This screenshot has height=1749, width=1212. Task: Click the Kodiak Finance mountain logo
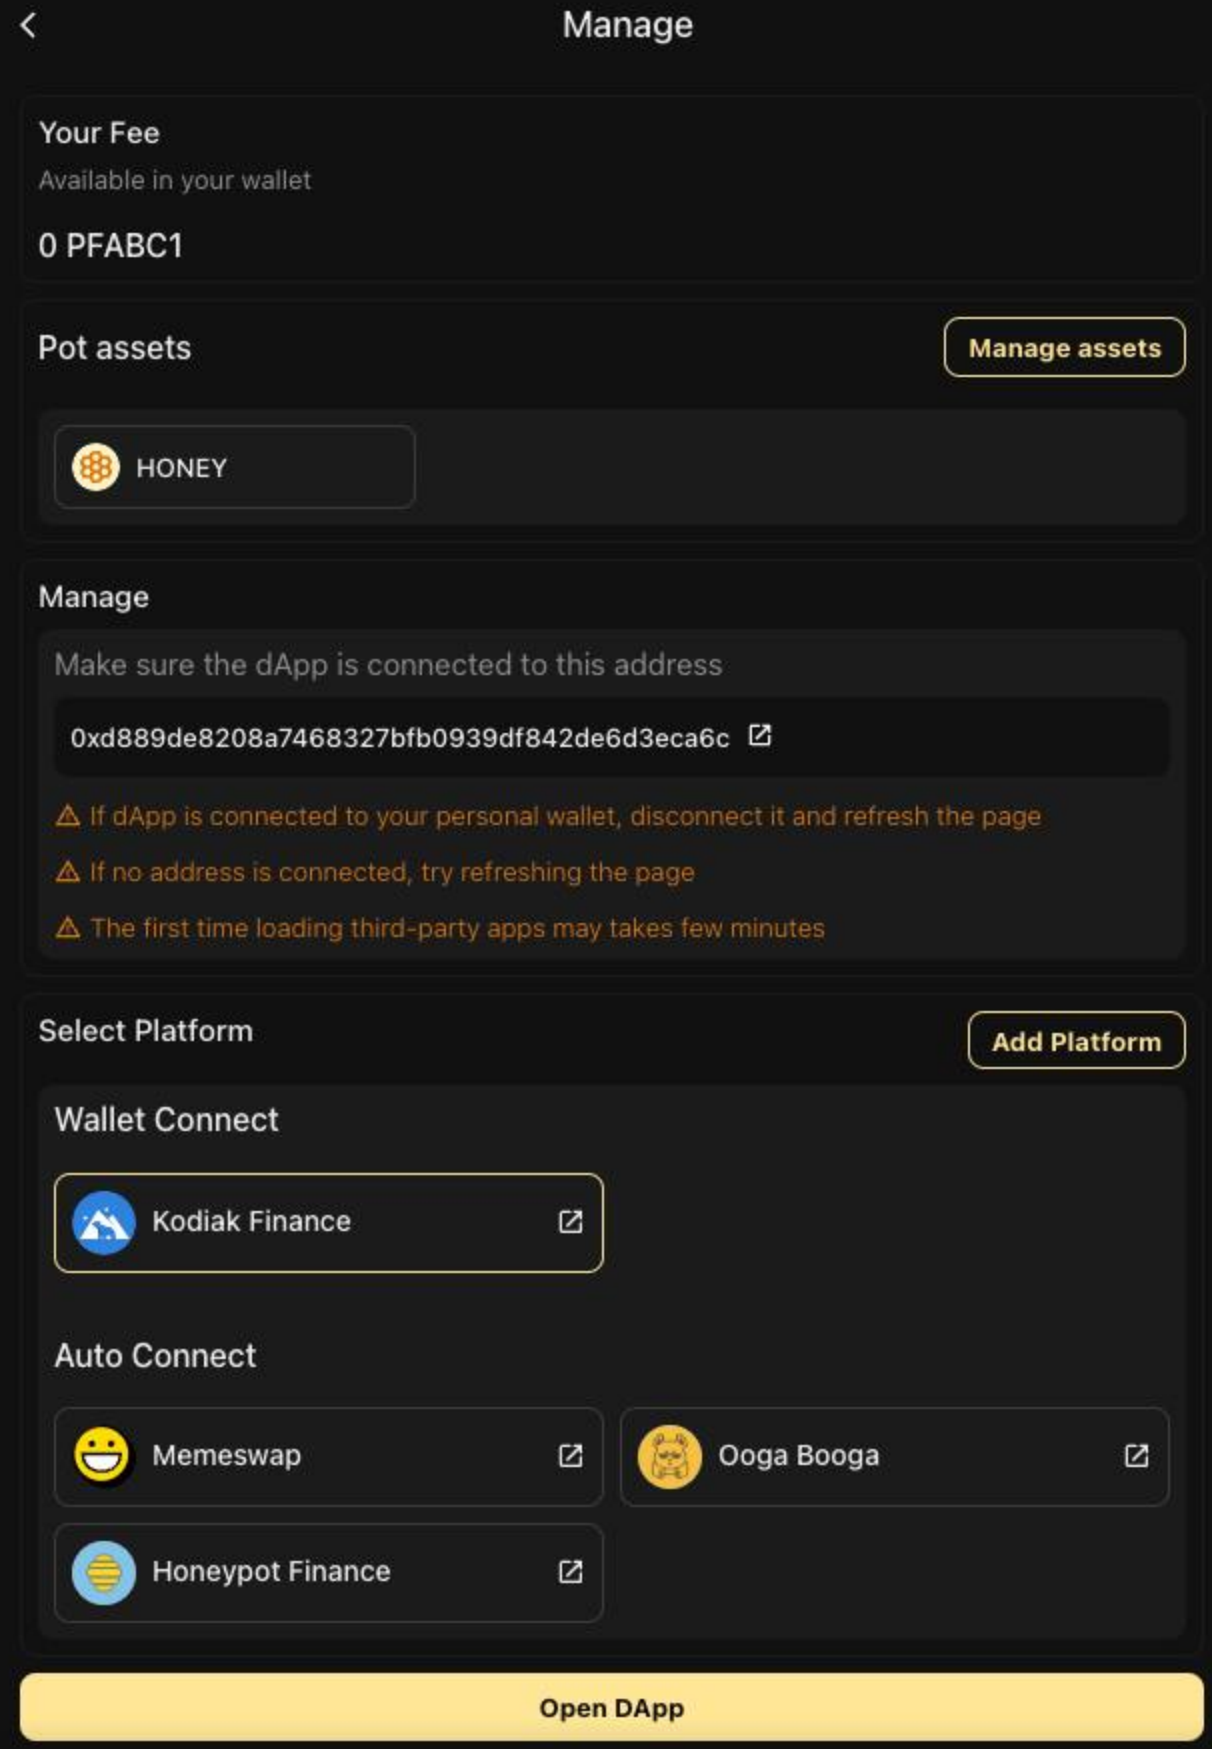tap(103, 1222)
